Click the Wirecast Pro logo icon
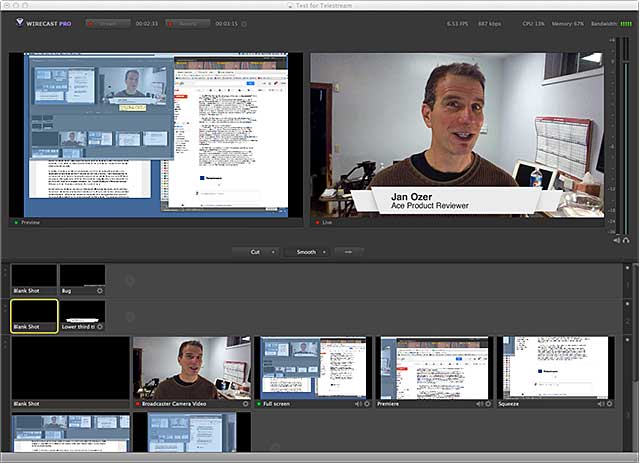The height and width of the screenshot is (463, 640). (20, 22)
